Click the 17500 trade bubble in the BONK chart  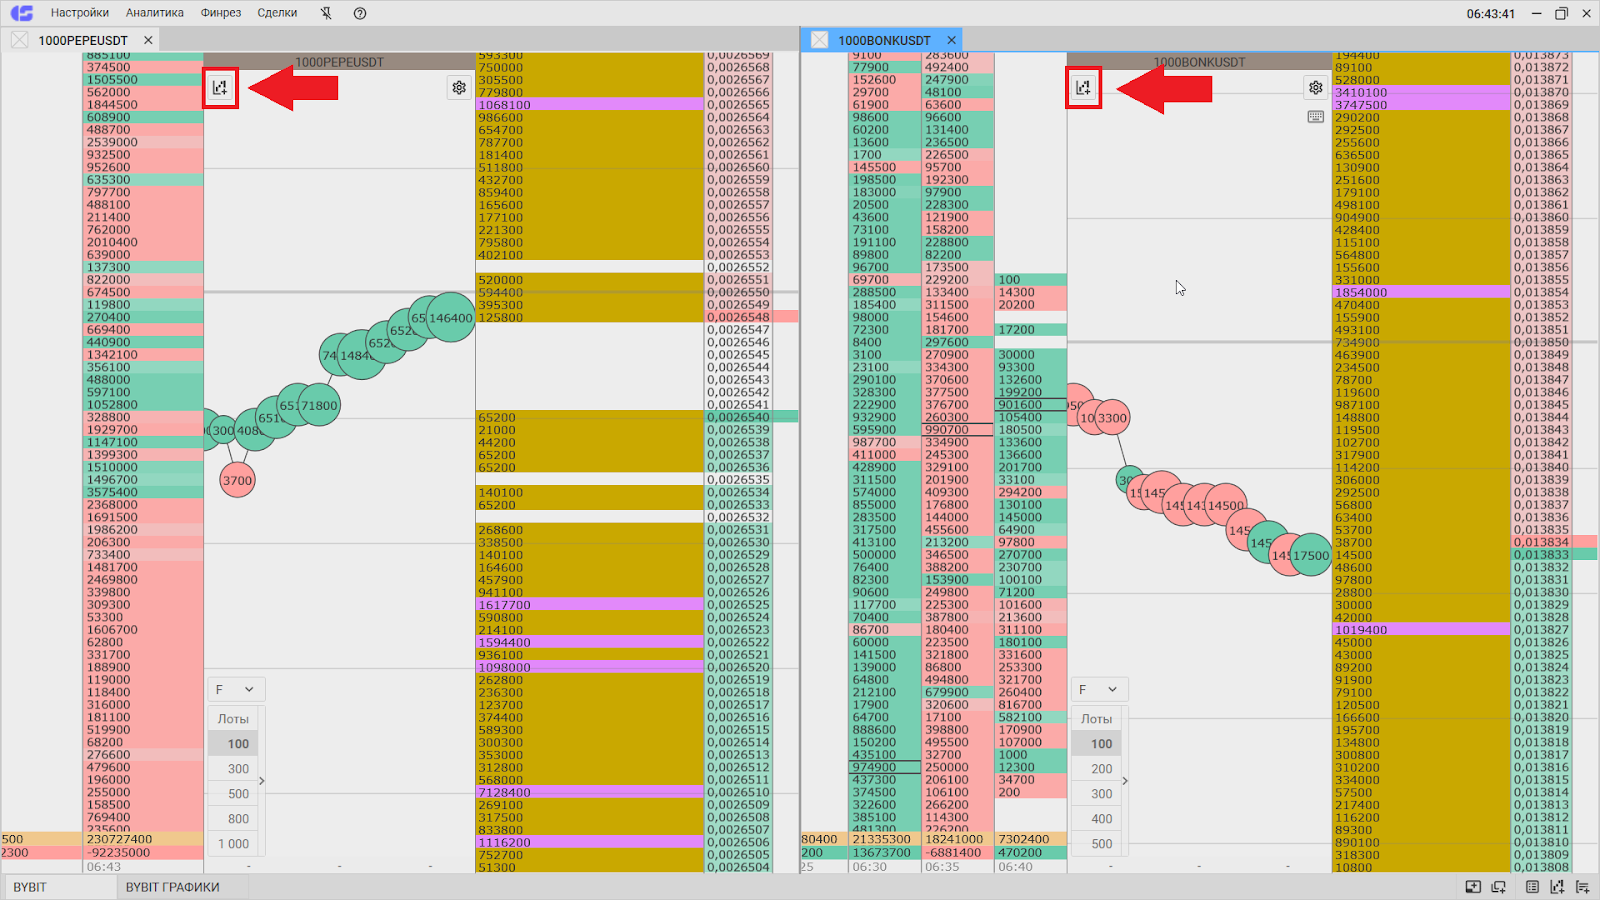(1311, 556)
